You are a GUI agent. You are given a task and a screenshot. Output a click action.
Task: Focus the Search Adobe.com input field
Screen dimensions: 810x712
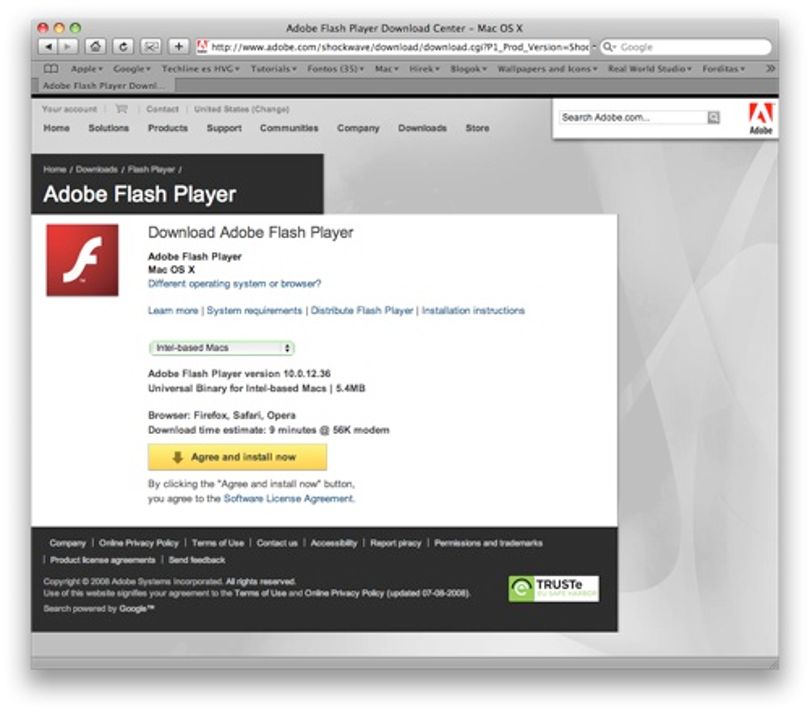point(633,118)
